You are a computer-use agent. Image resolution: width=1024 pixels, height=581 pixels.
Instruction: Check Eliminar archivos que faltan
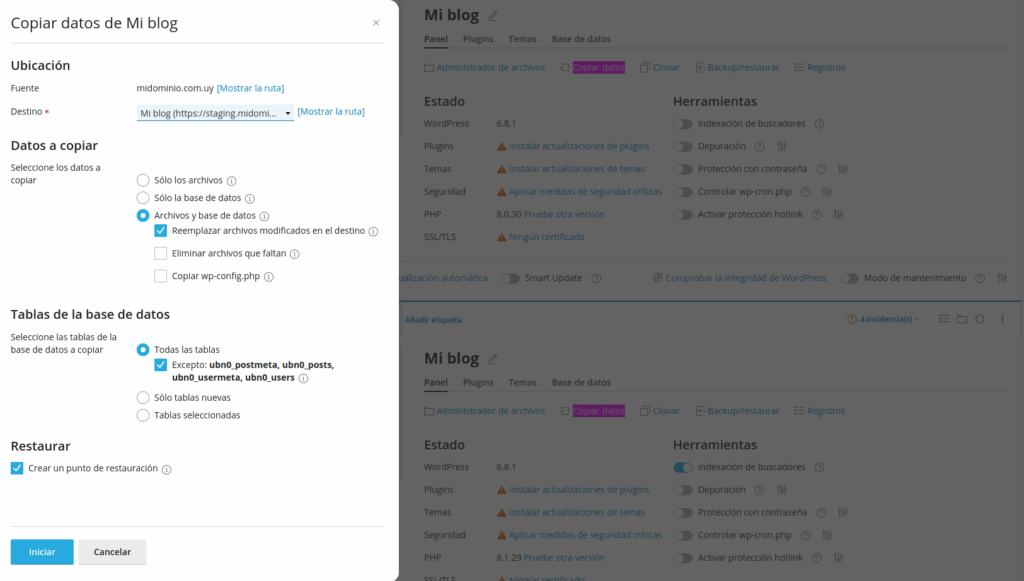(161, 253)
